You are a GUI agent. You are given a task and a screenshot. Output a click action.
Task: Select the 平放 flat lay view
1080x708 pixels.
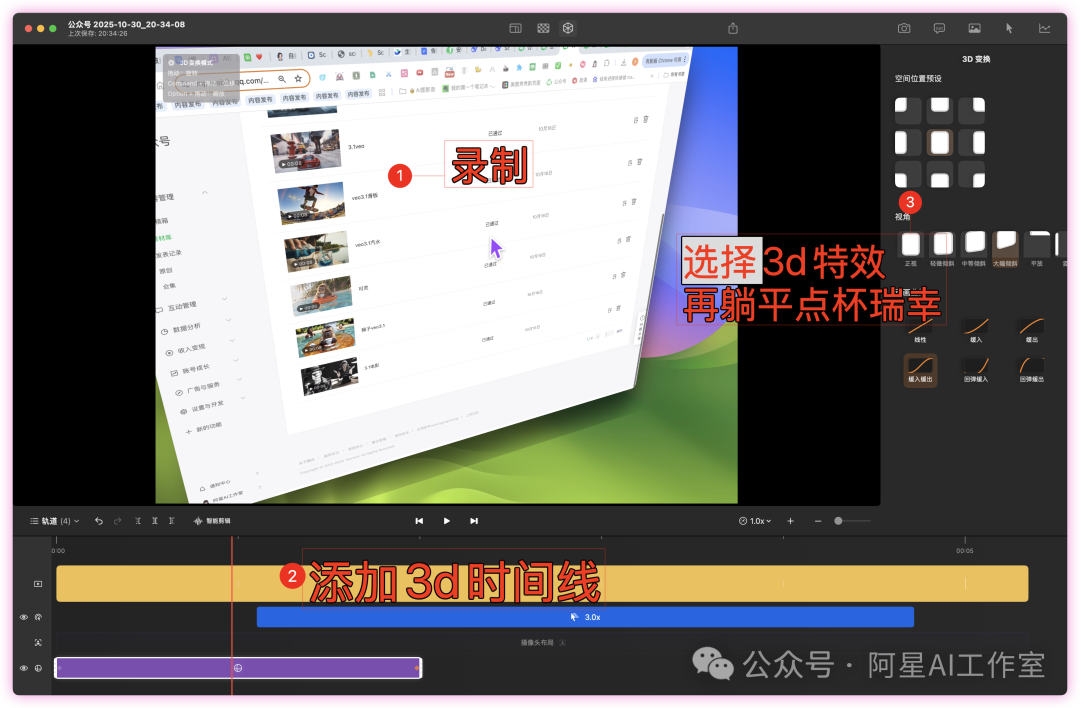point(1037,249)
